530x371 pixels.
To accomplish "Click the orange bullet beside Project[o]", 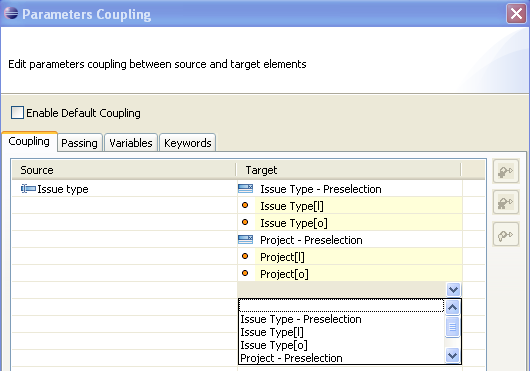I will [x=245, y=273].
